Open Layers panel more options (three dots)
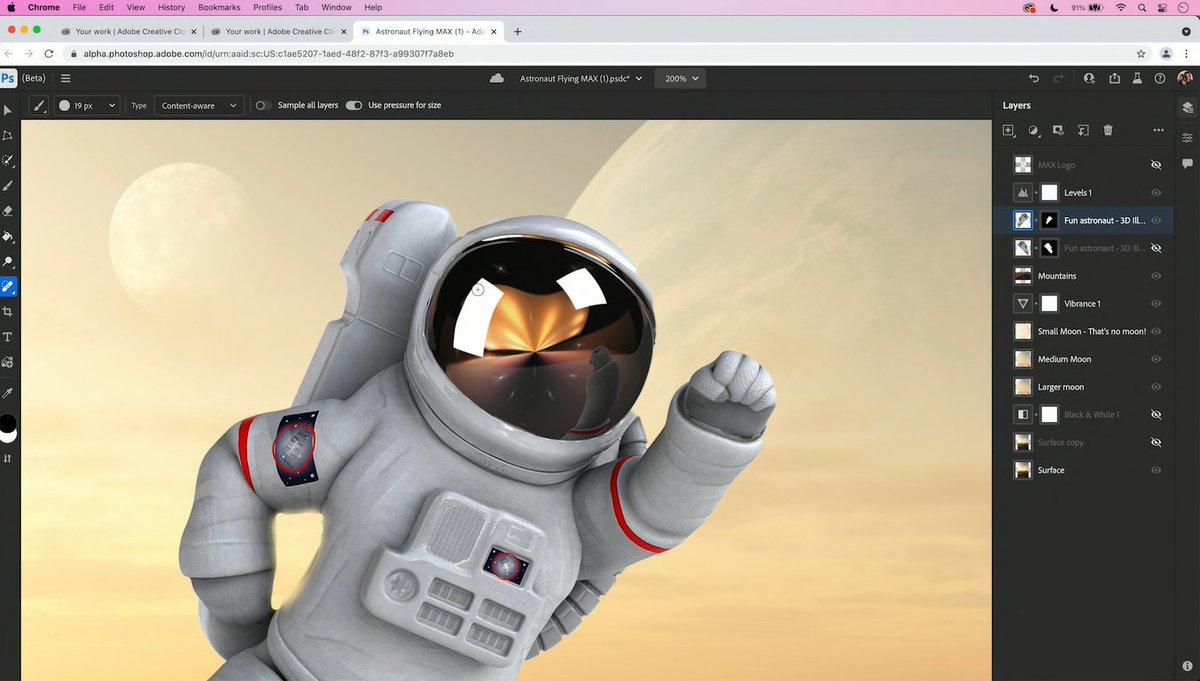1200x681 pixels. (x=1158, y=130)
